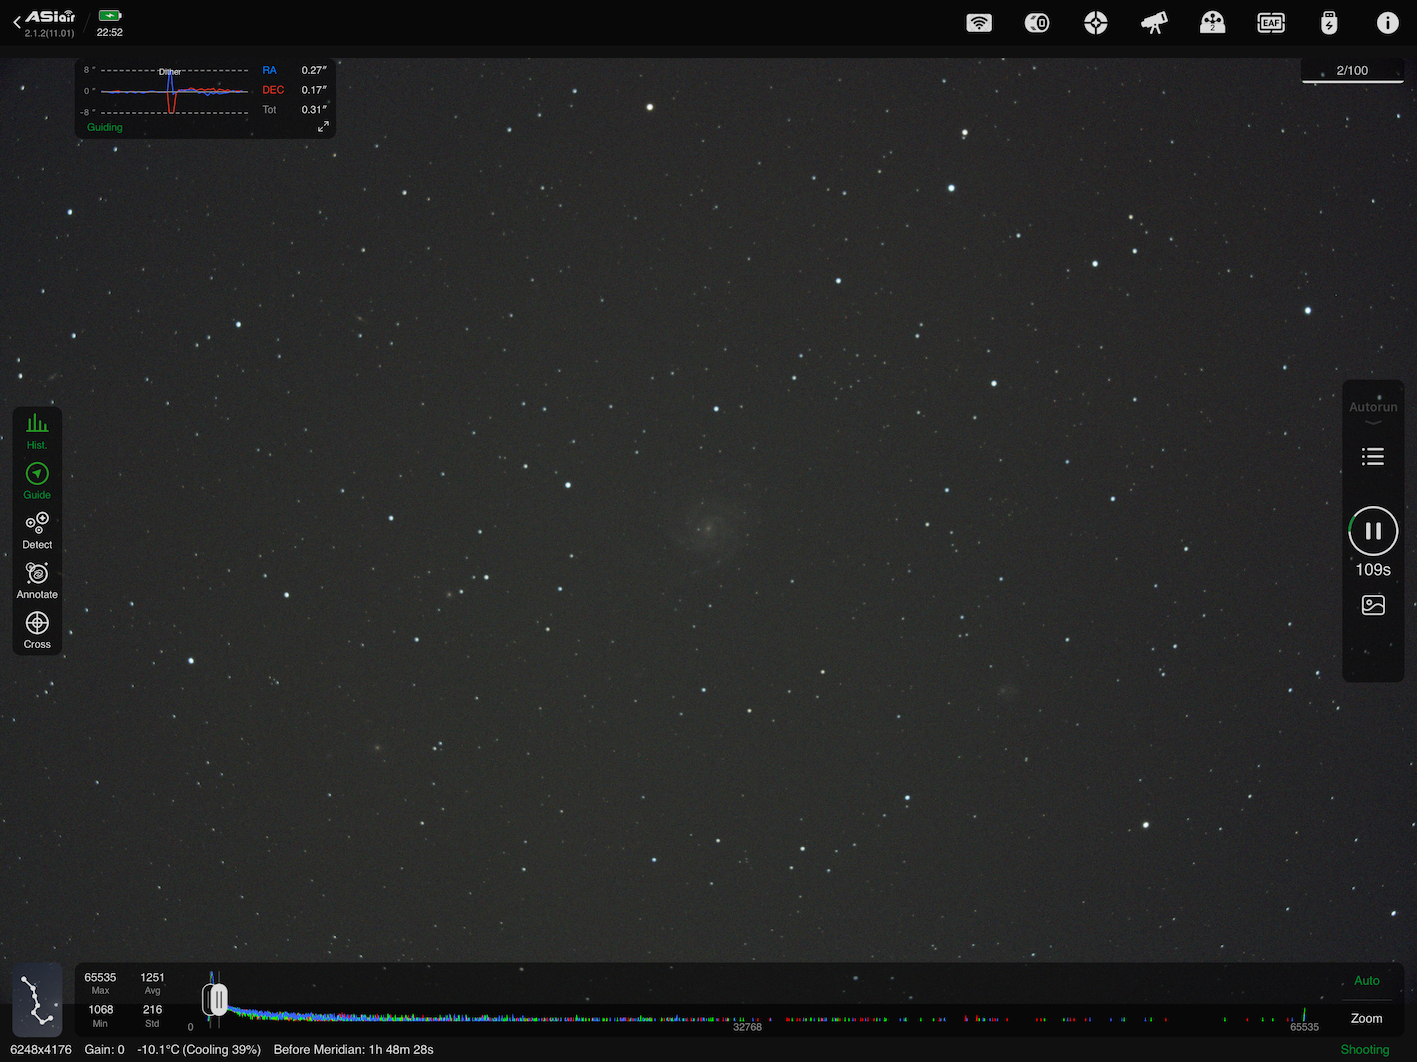Open the Wi-Fi settings icon

[979, 23]
